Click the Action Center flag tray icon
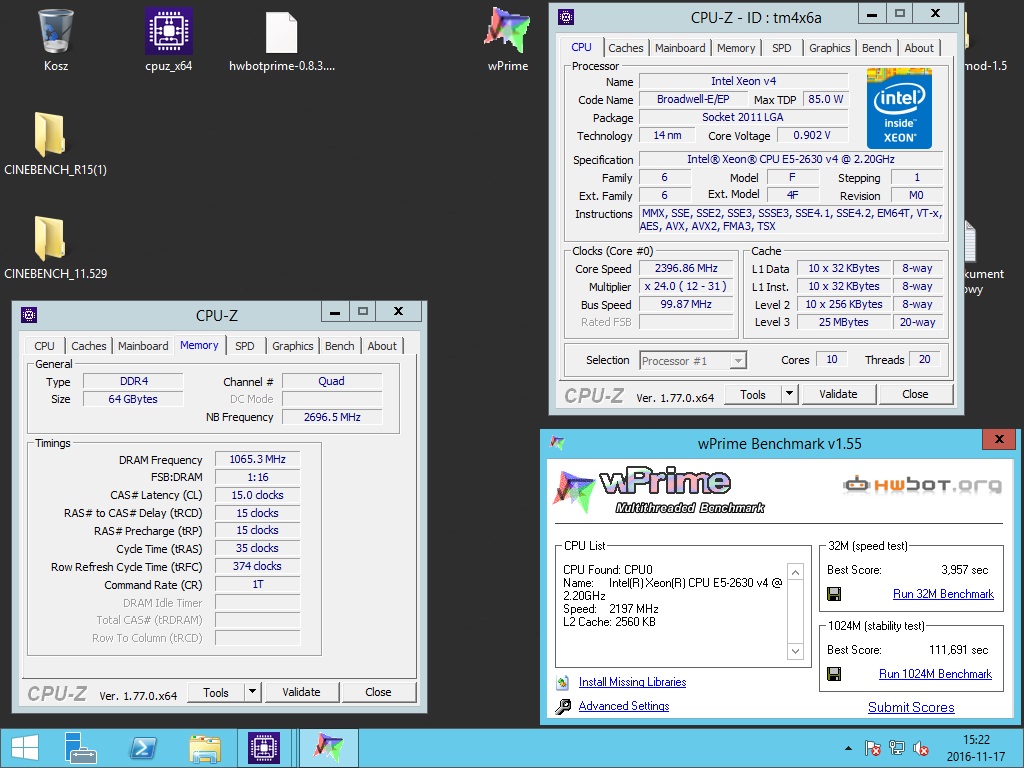This screenshot has width=1024, height=768. point(872,748)
